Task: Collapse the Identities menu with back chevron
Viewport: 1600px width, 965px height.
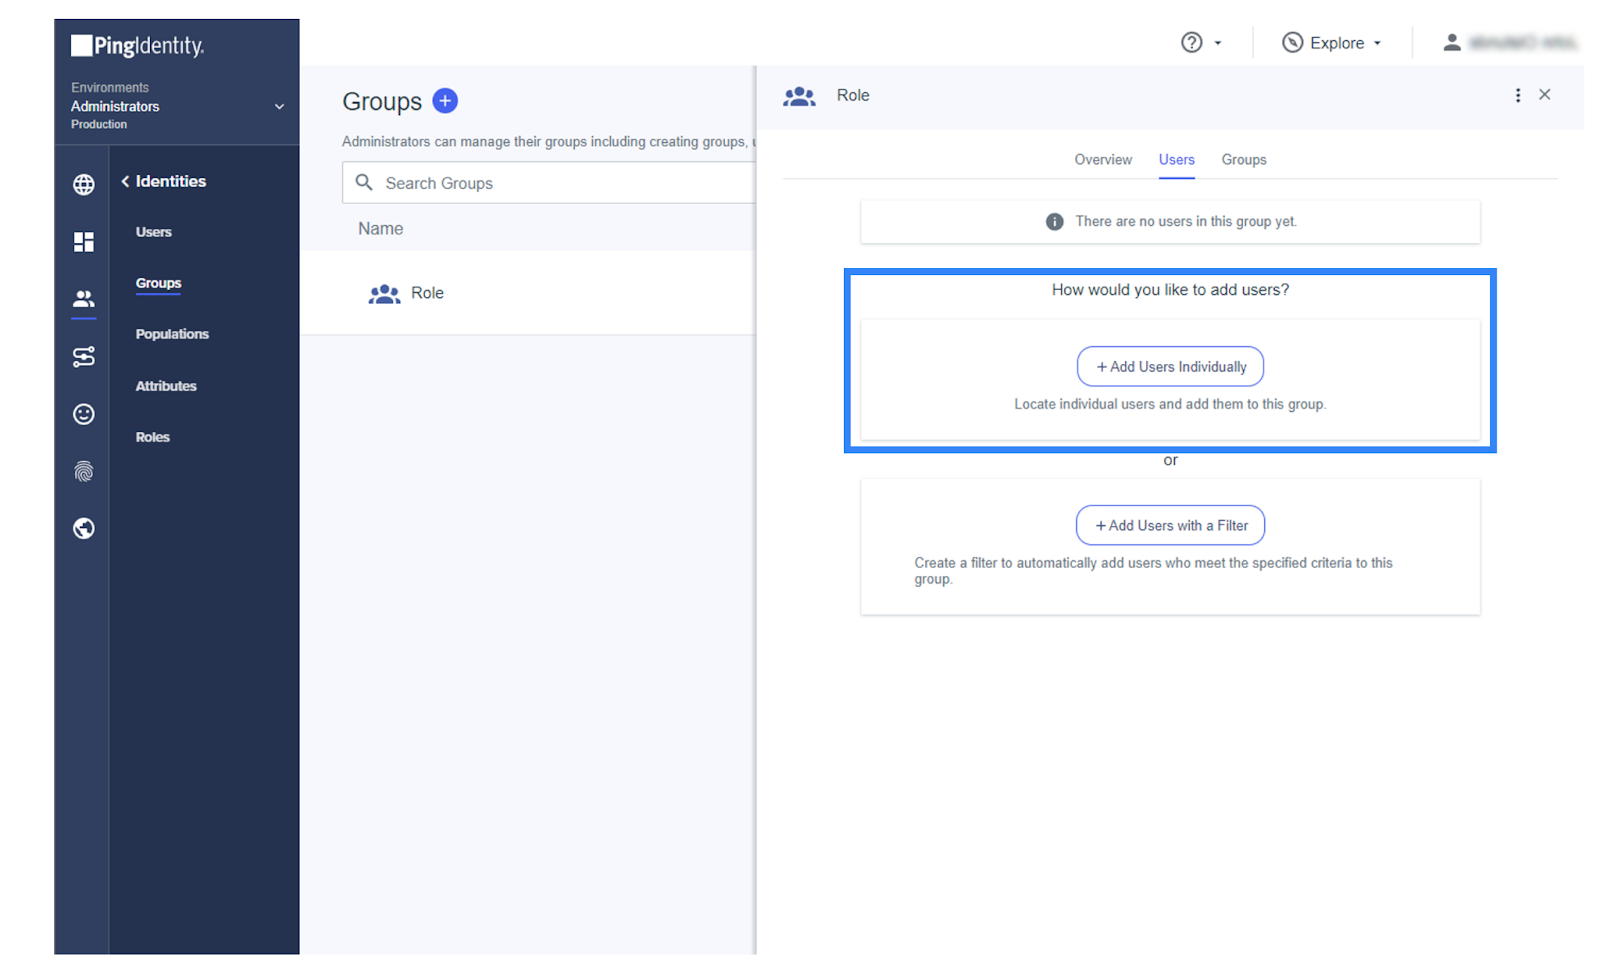Action: pos(125,181)
